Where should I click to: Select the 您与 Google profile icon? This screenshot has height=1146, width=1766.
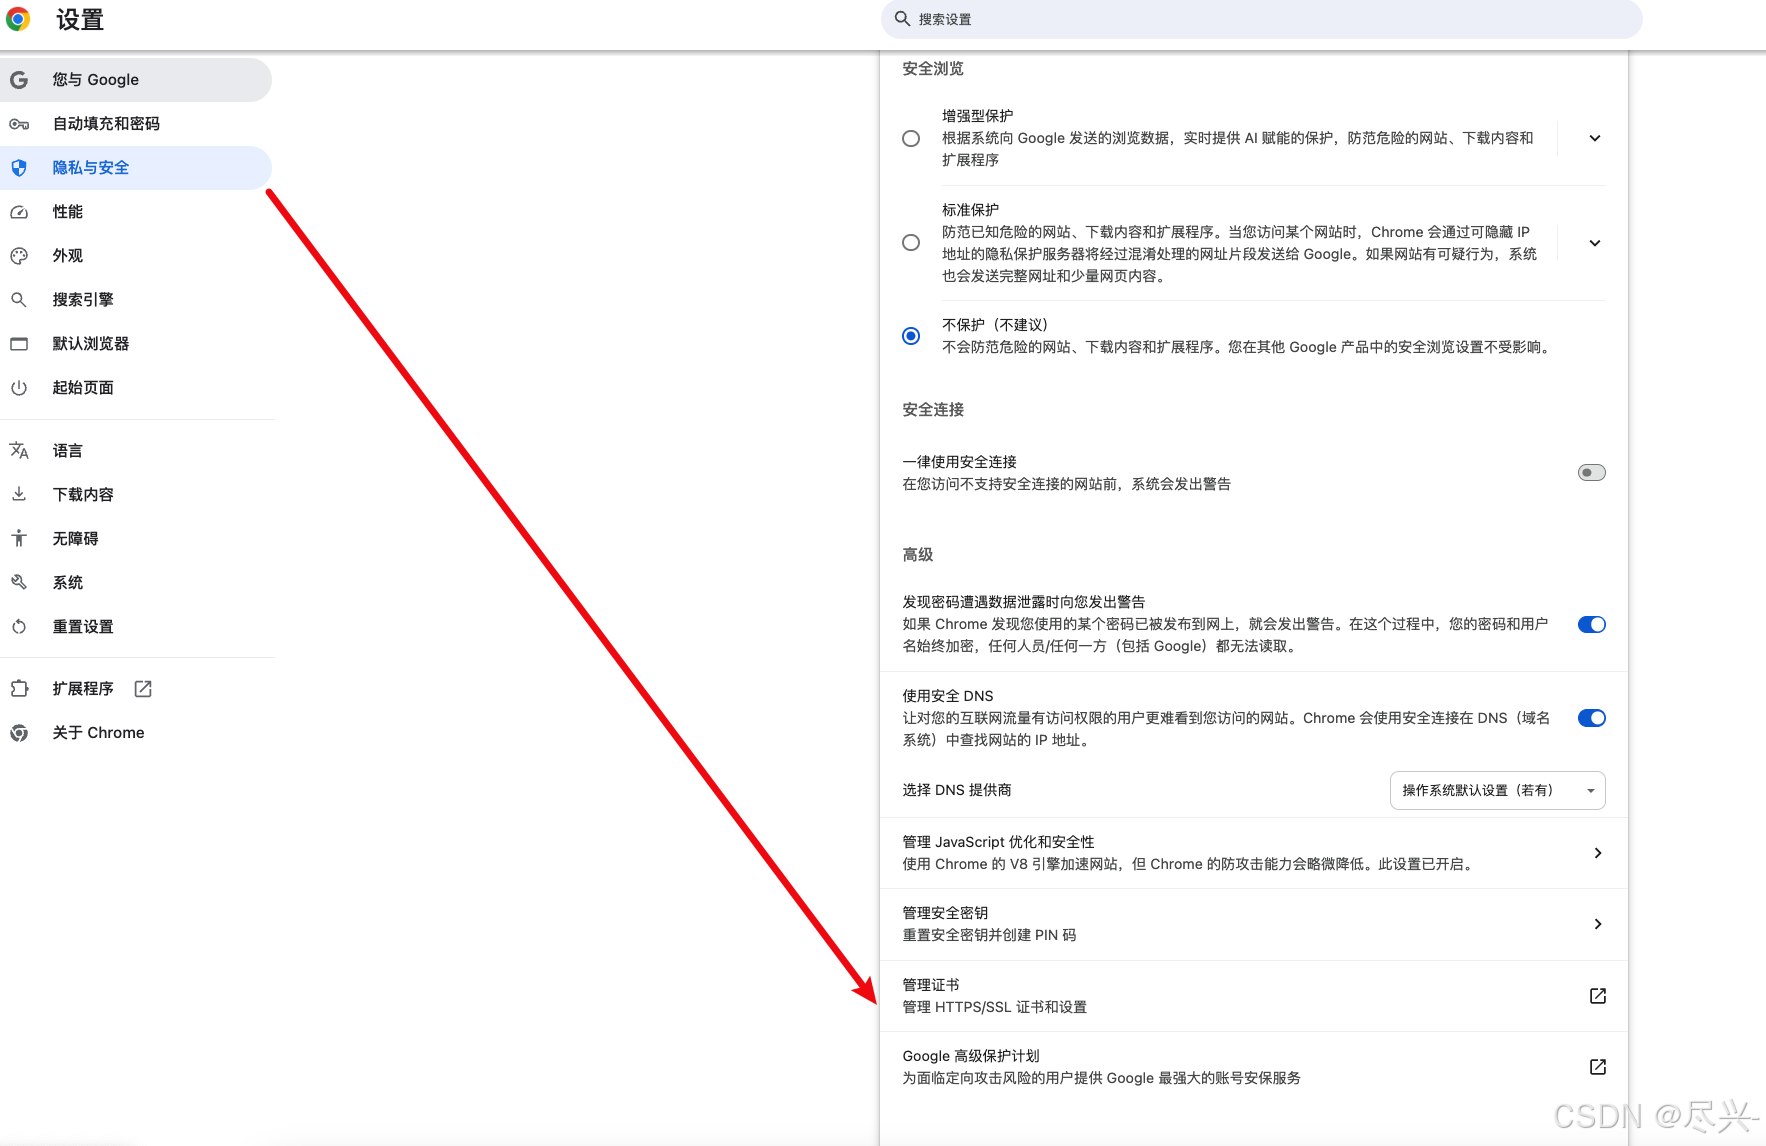coord(20,79)
